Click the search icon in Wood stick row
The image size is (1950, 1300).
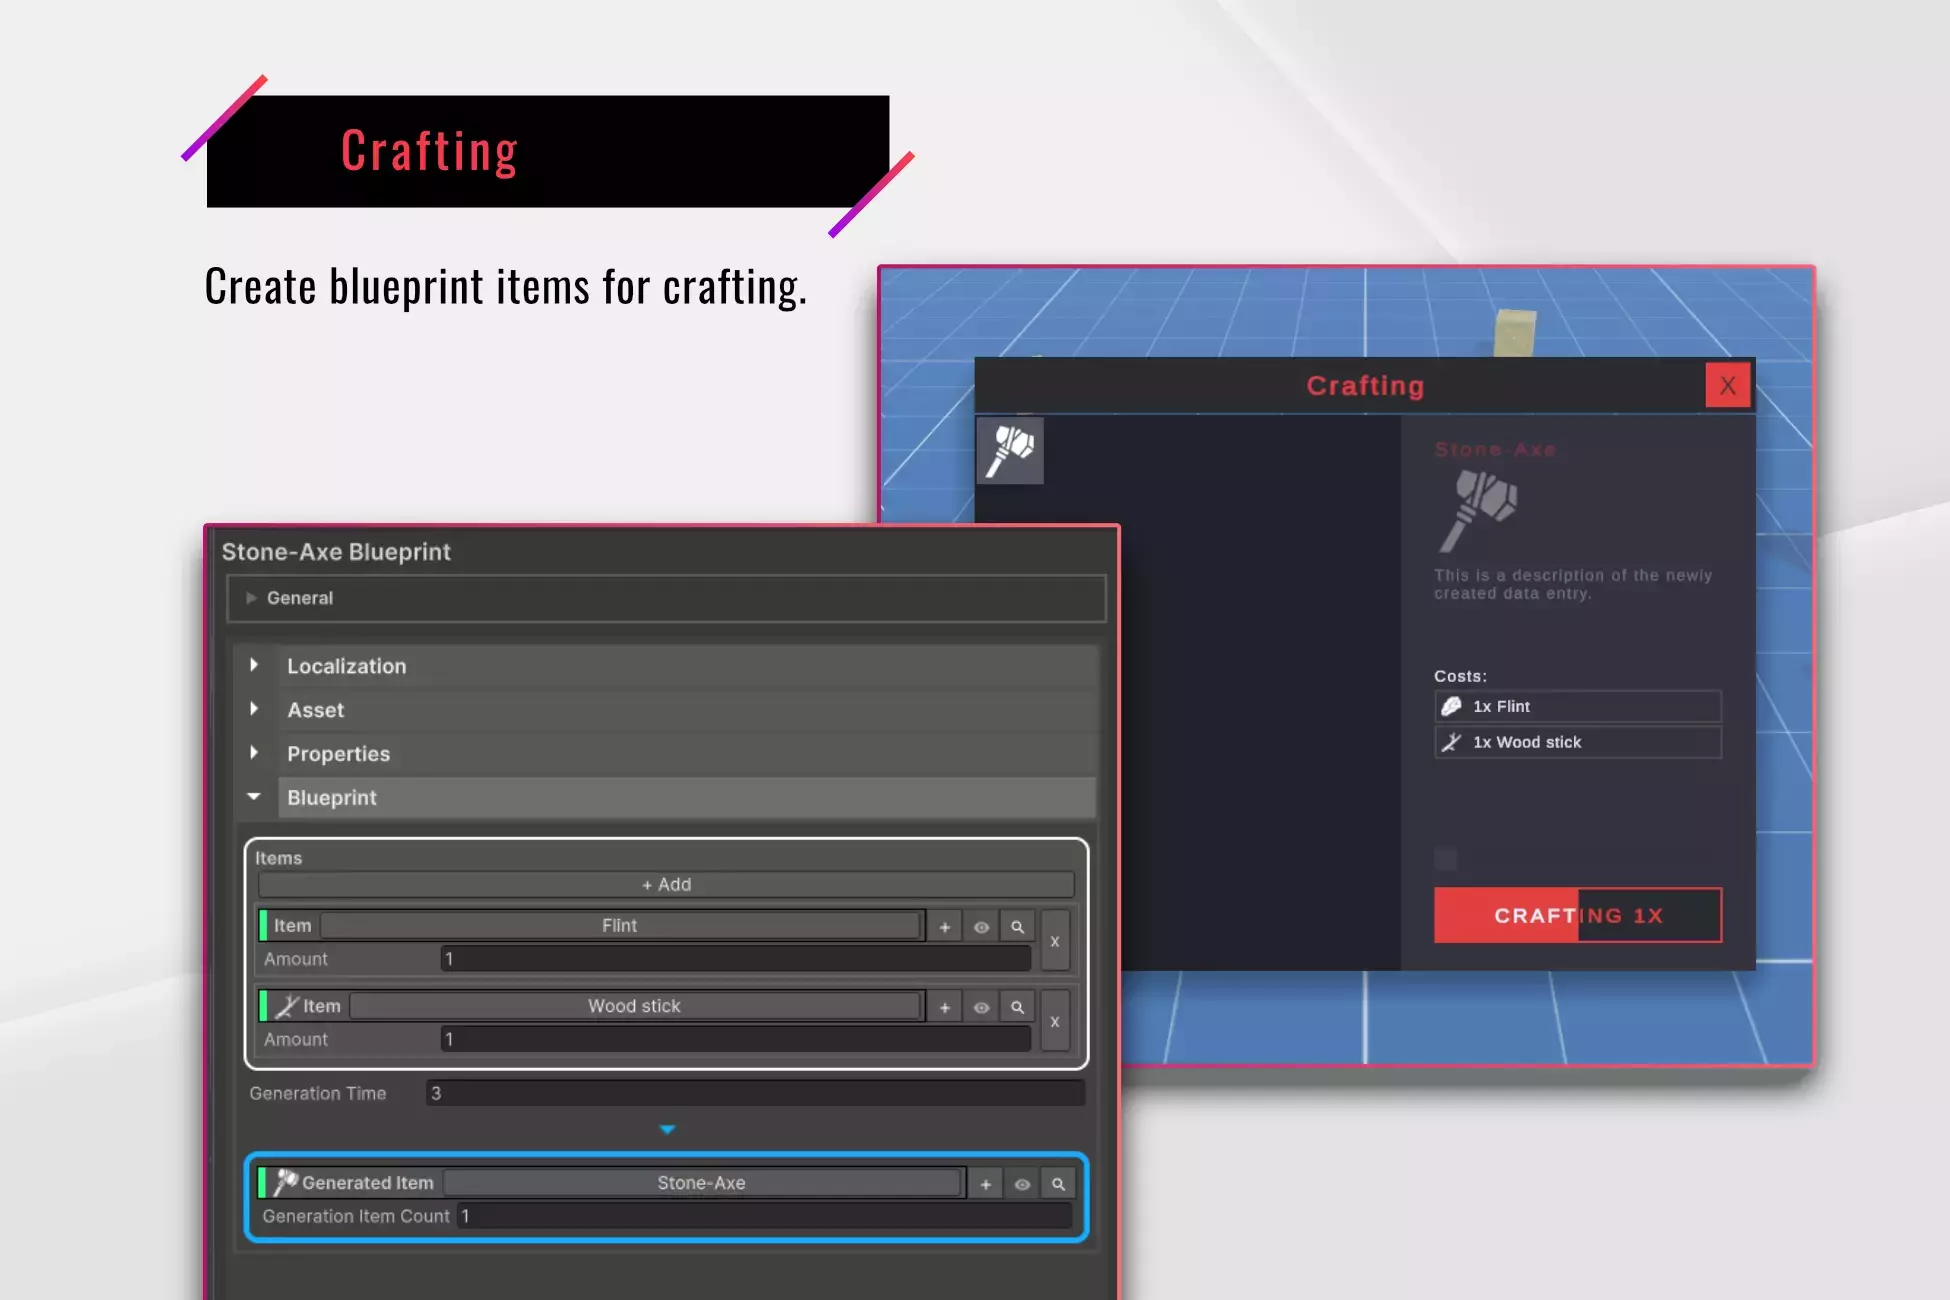click(x=1017, y=1007)
